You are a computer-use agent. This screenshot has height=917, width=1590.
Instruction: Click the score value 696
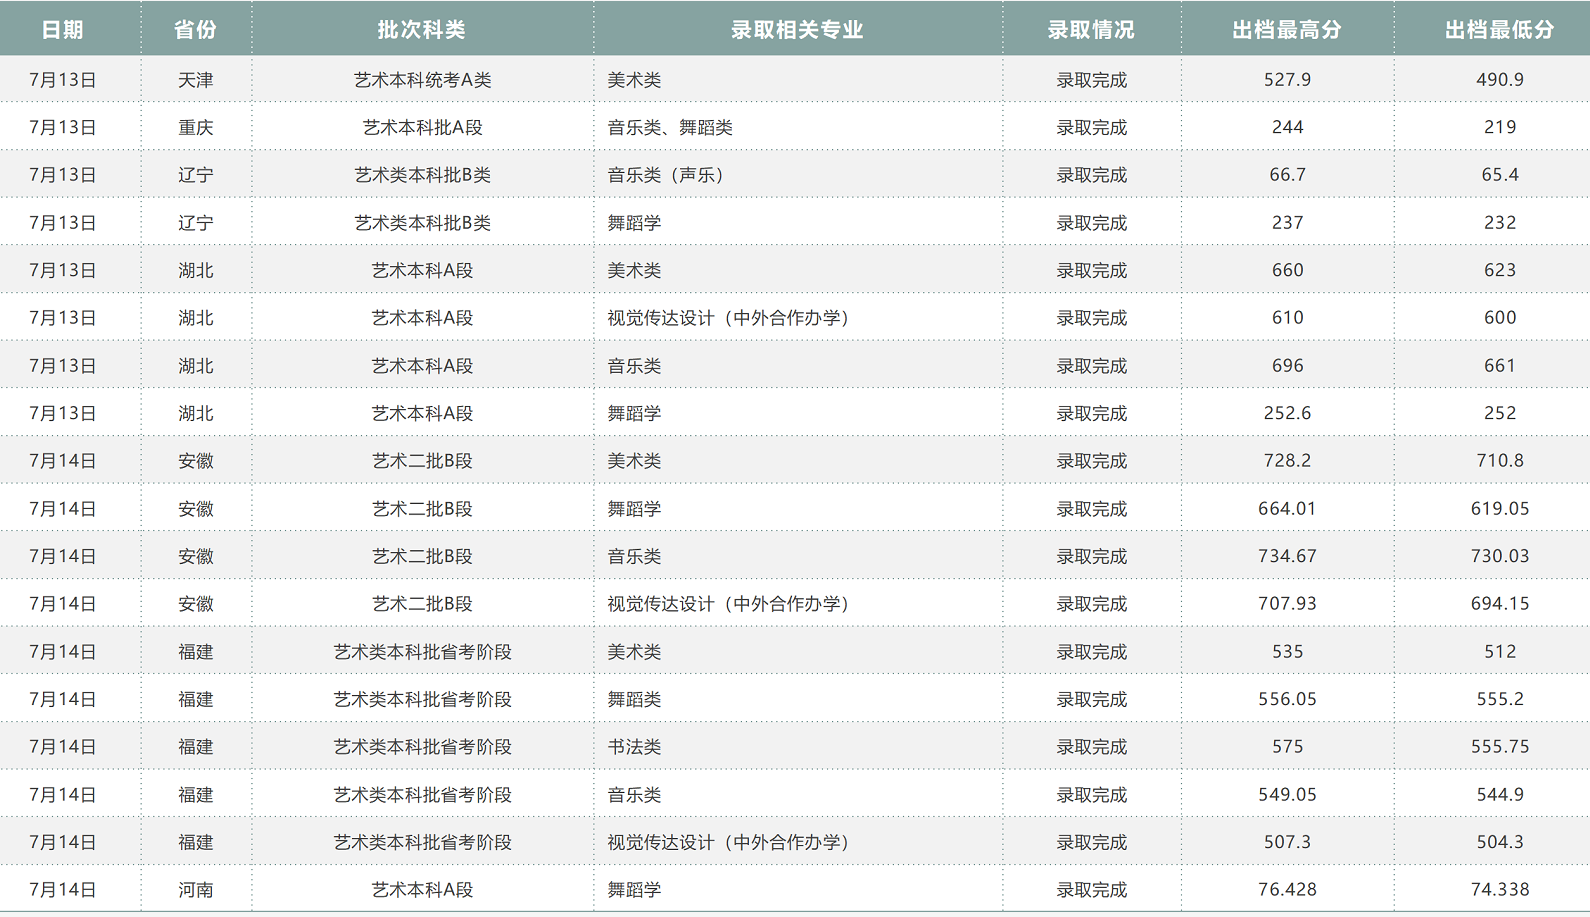tap(1287, 366)
